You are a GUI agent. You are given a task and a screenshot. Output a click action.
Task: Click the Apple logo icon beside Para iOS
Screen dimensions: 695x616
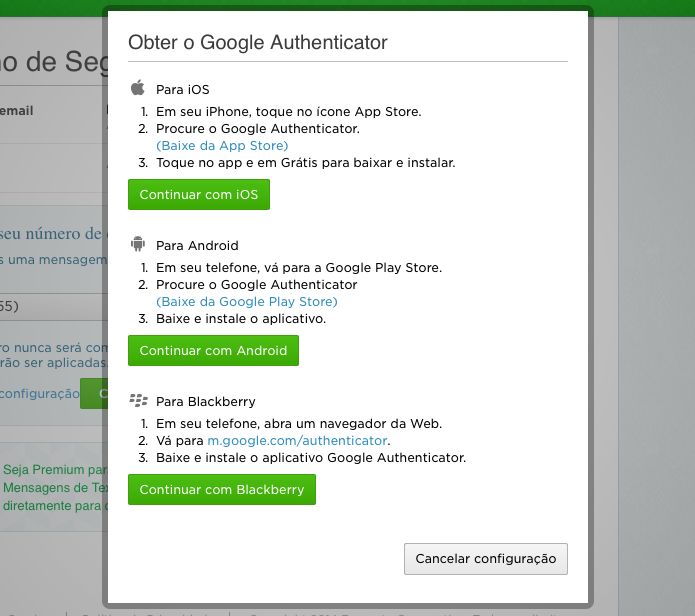click(x=138, y=87)
